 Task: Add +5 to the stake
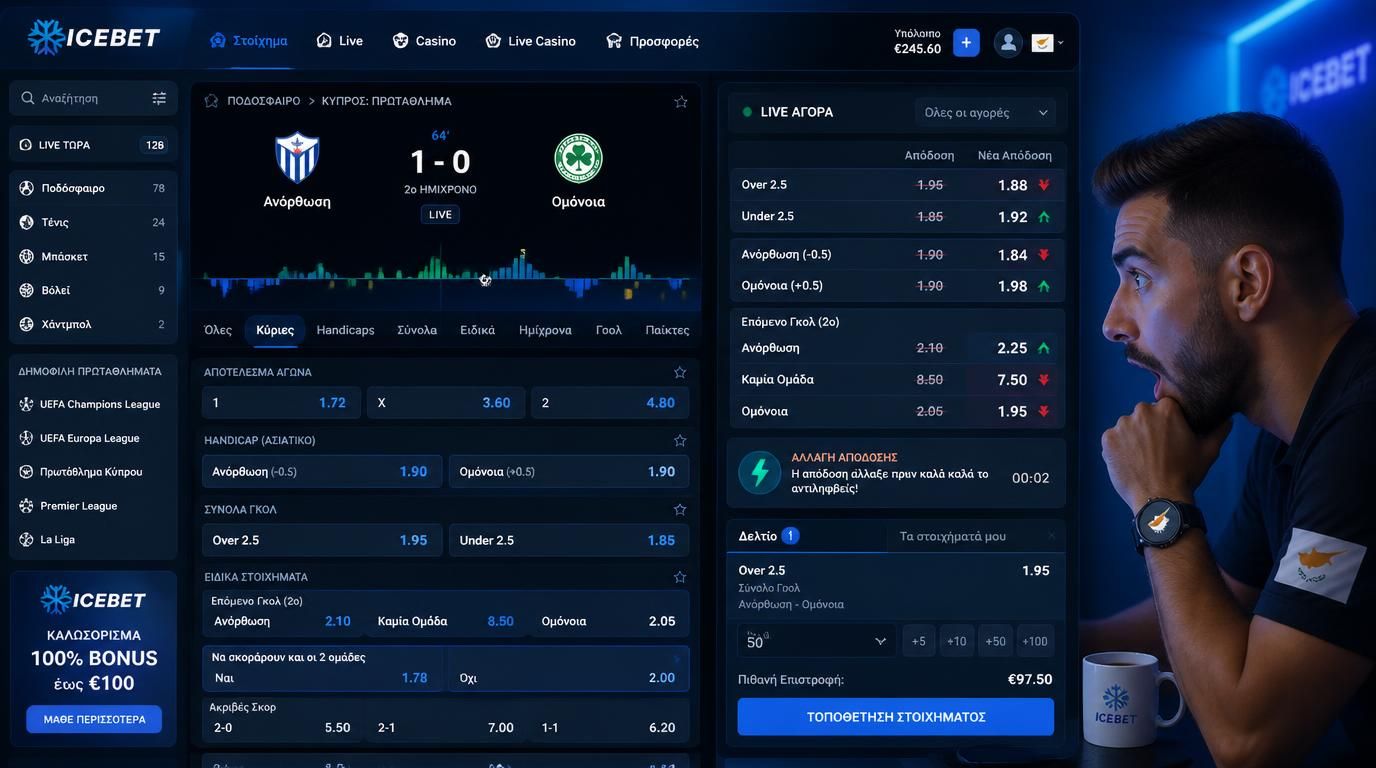[x=919, y=641]
